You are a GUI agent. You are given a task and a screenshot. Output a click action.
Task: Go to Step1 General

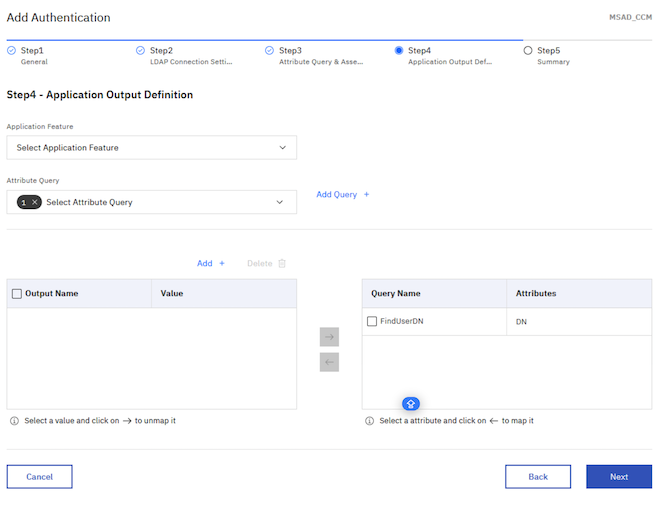[x=28, y=56]
